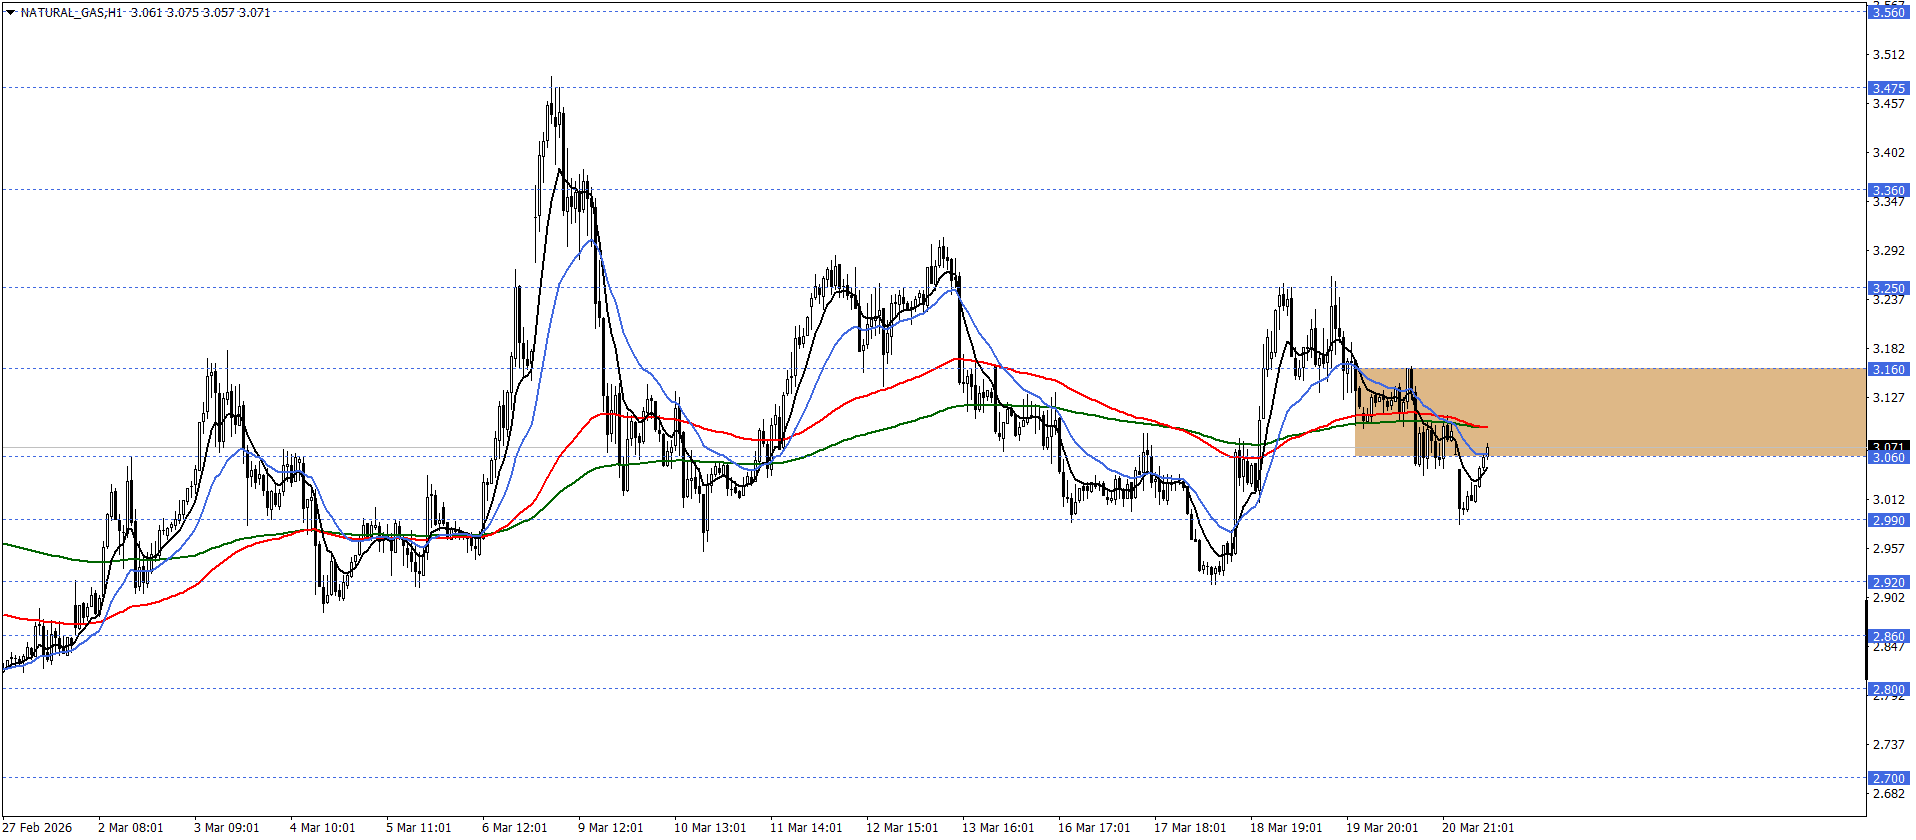Select the 6 Mar 12:01 time axis label
1916x840 pixels.
514,827
